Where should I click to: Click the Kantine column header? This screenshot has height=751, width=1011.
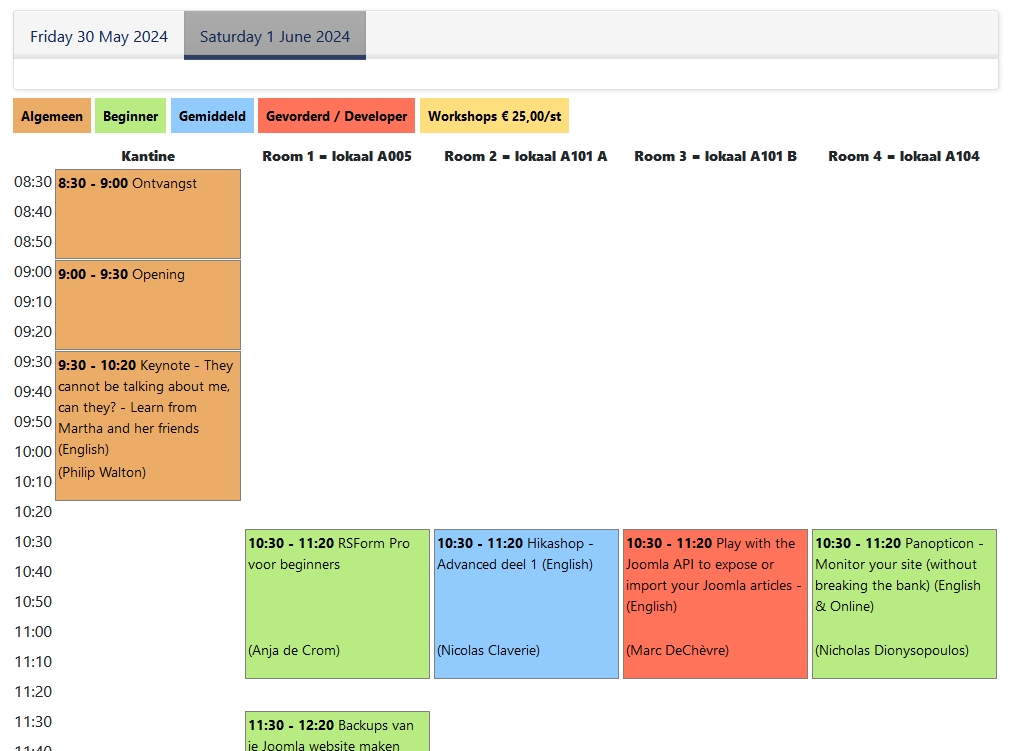click(148, 156)
